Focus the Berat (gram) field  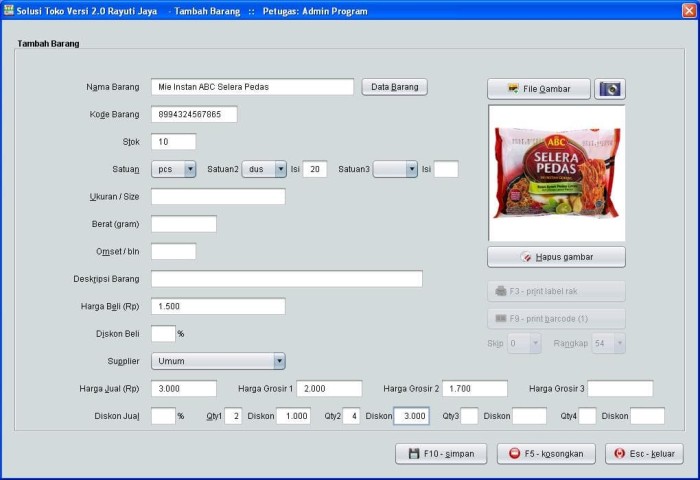183,224
